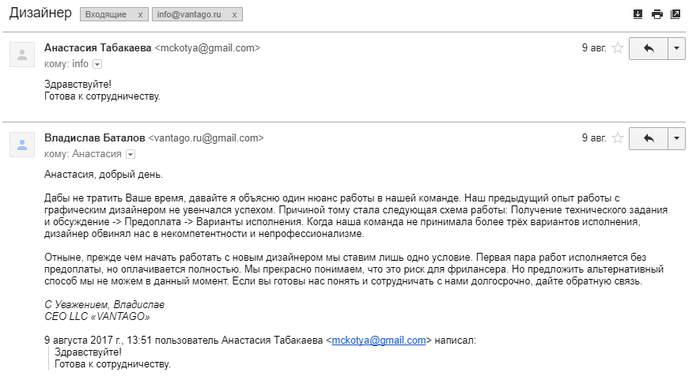Print the conversation with the printer icon
Image resolution: width=700 pixels, height=384 pixels.
(657, 14)
